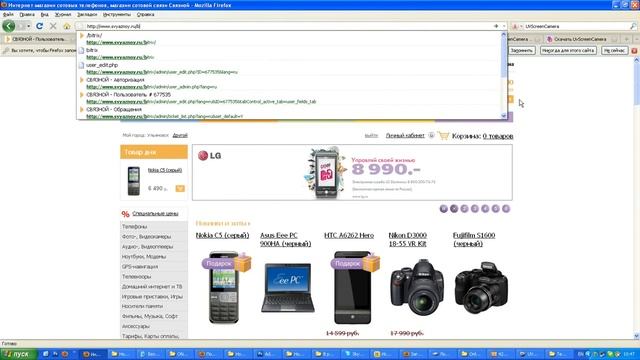The image size is (640, 360).
Task: Open the Nokia C5 product-of-the-day link
Action: tap(164, 170)
